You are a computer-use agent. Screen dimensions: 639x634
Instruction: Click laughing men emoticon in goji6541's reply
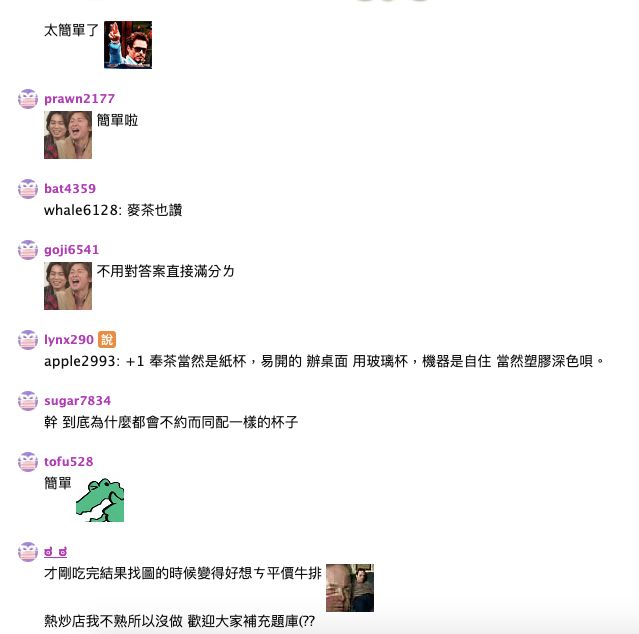(68, 286)
